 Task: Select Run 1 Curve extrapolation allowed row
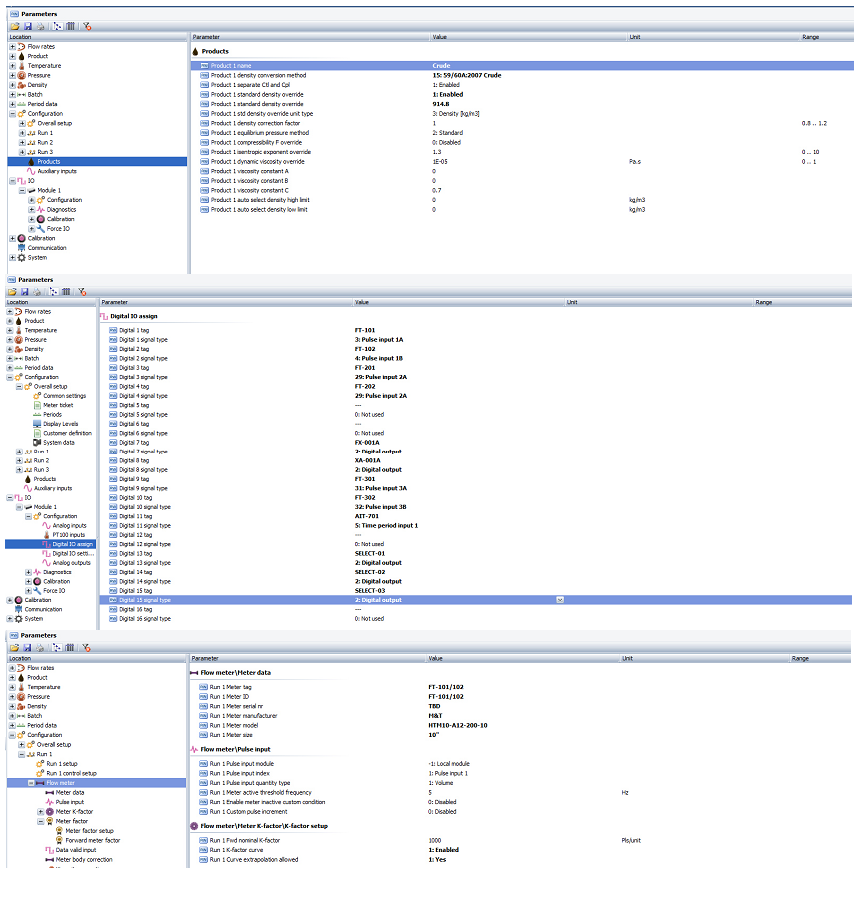pos(521,860)
